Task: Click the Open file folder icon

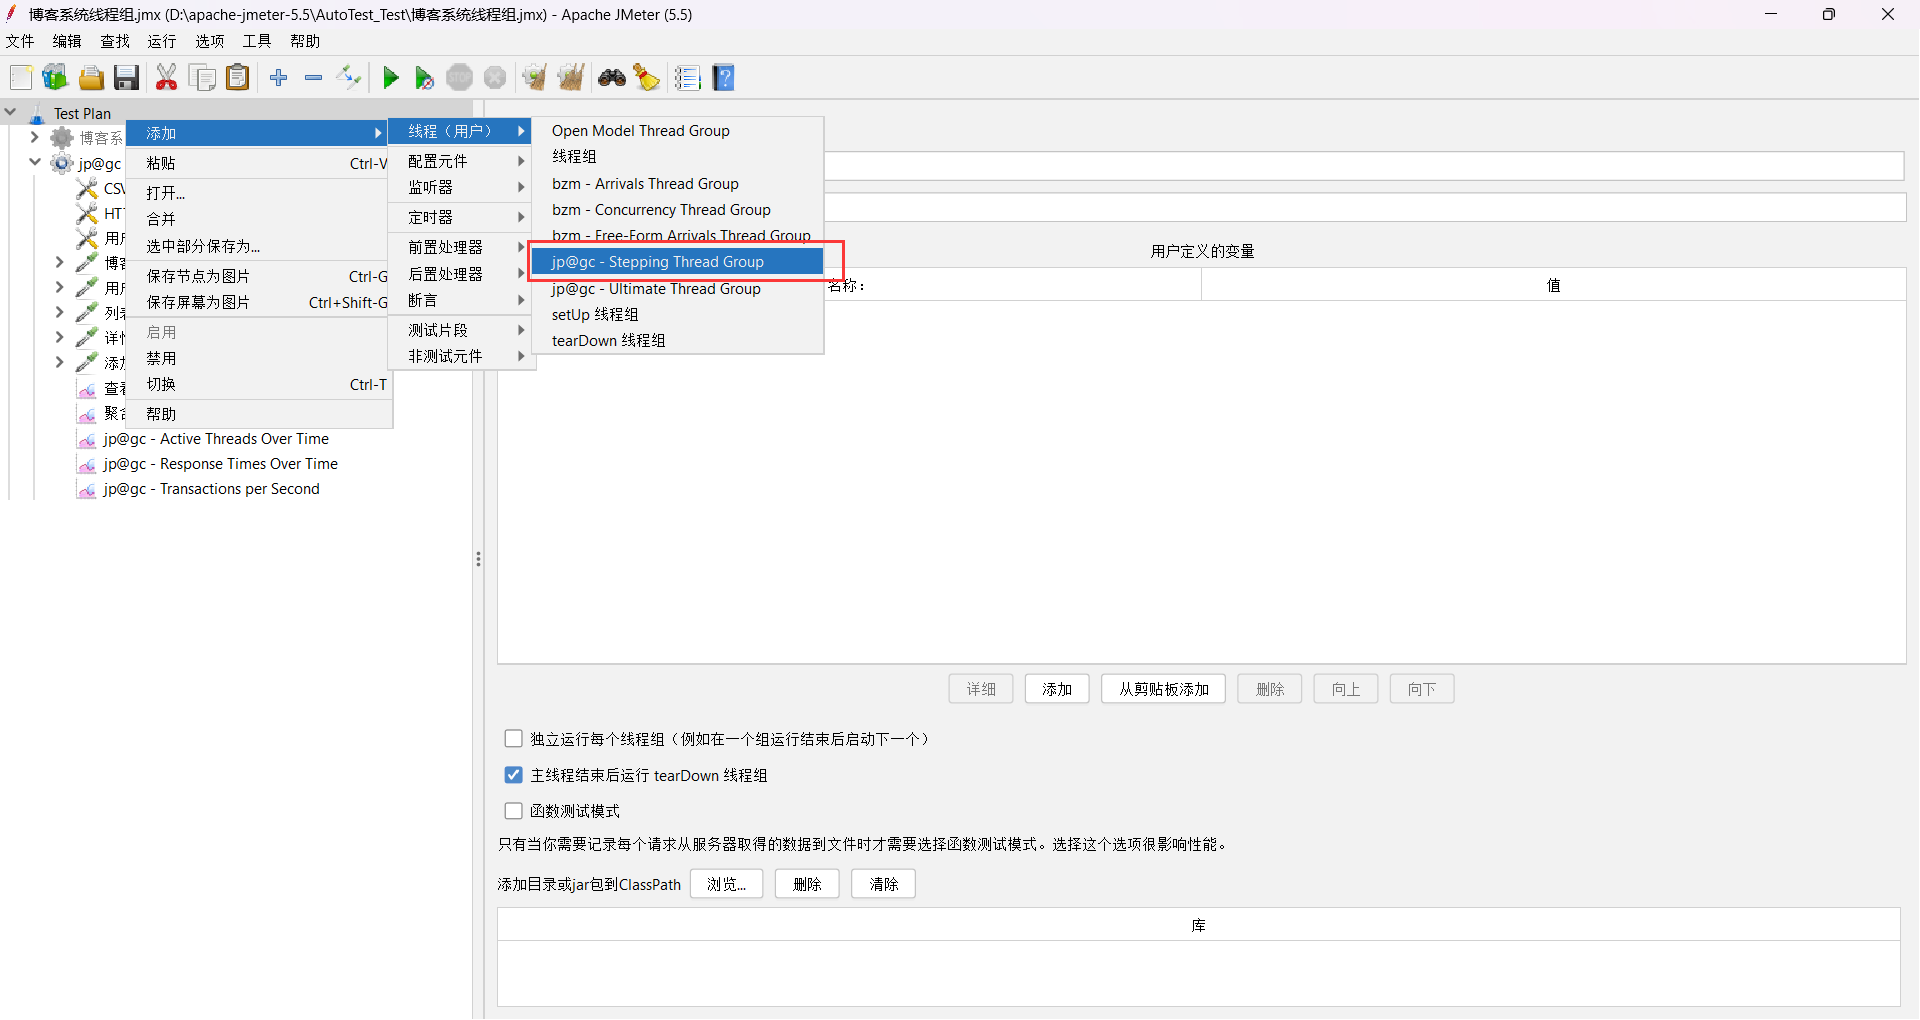Action: click(x=91, y=78)
